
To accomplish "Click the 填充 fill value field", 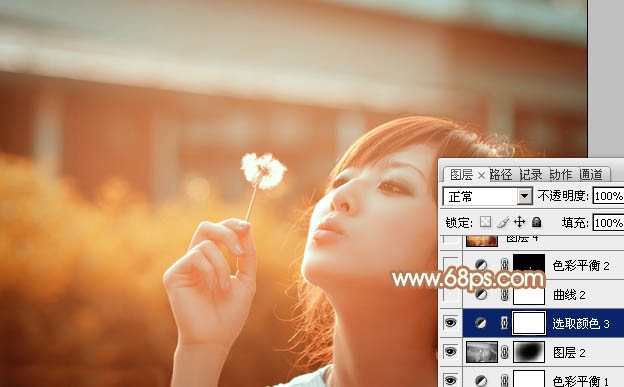I will (x=608, y=223).
